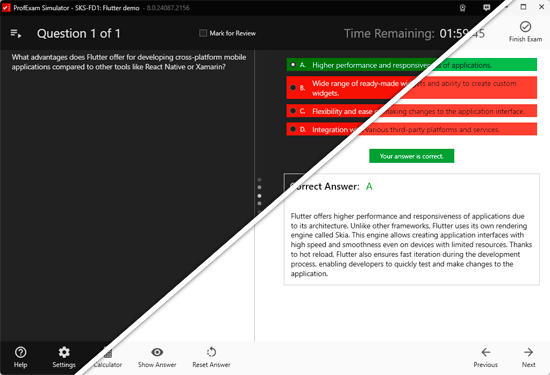Click the lightbulb icon in title bar

[x=463, y=8]
